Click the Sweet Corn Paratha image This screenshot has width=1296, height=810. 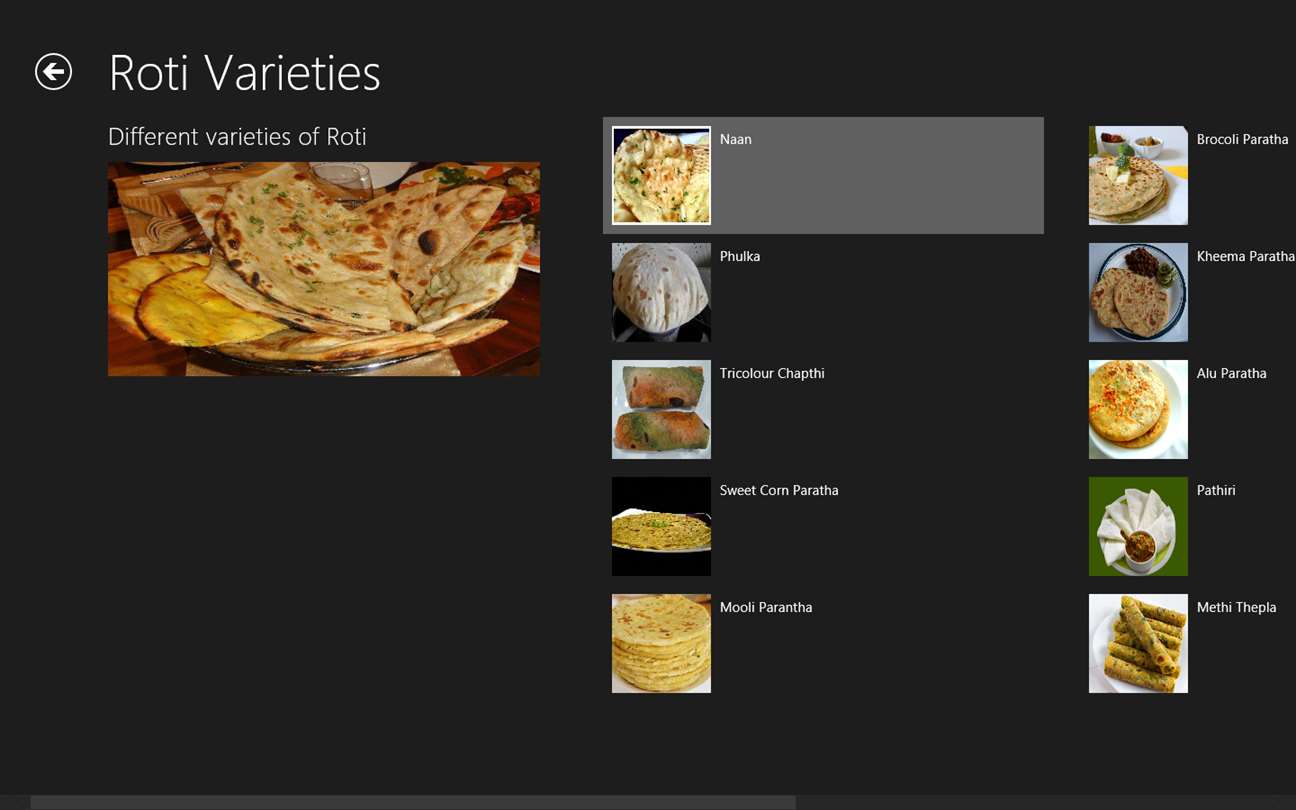click(x=661, y=526)
